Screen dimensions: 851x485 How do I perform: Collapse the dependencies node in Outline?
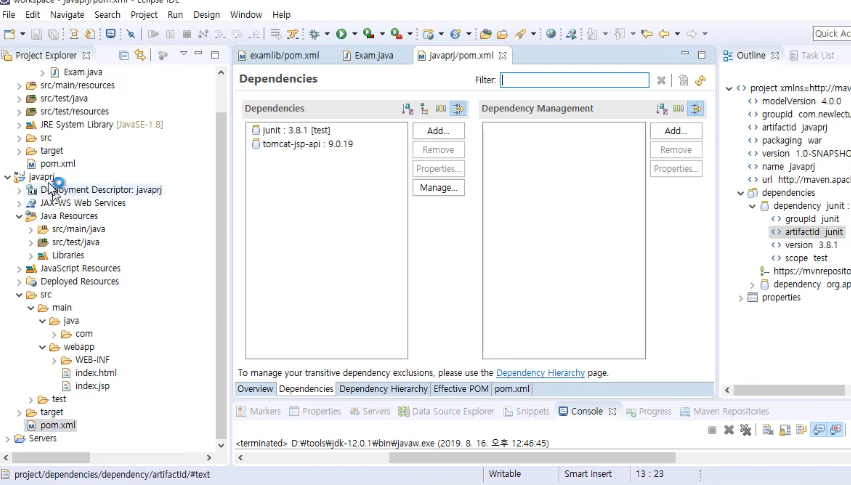point(740,193)
